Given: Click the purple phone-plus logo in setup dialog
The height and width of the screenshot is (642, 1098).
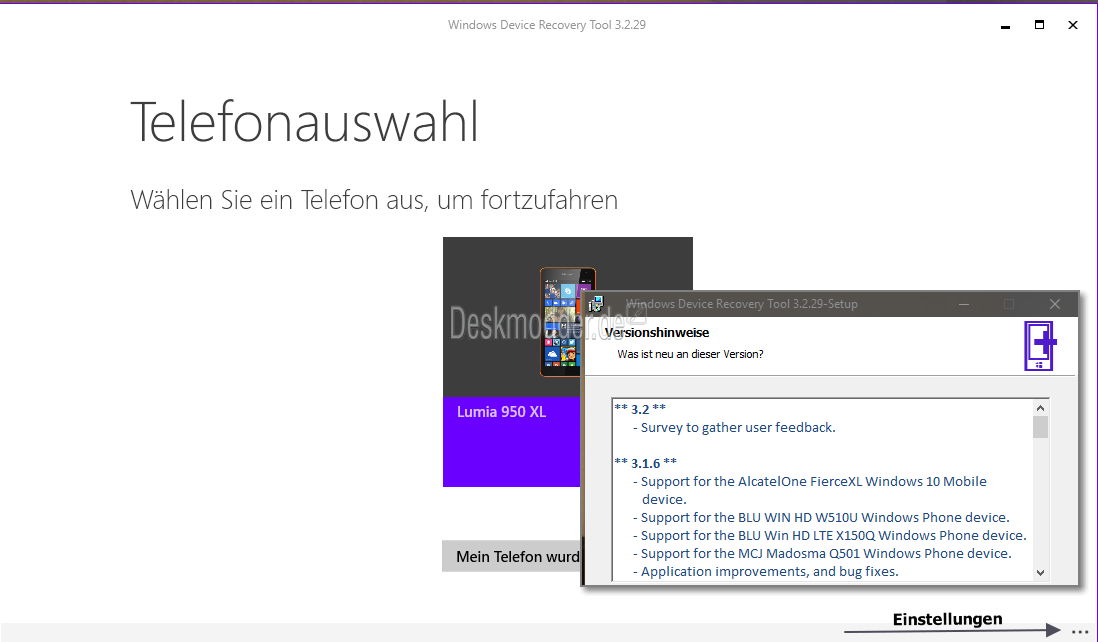Looking at the screenshot, I should pos(1040,346).
